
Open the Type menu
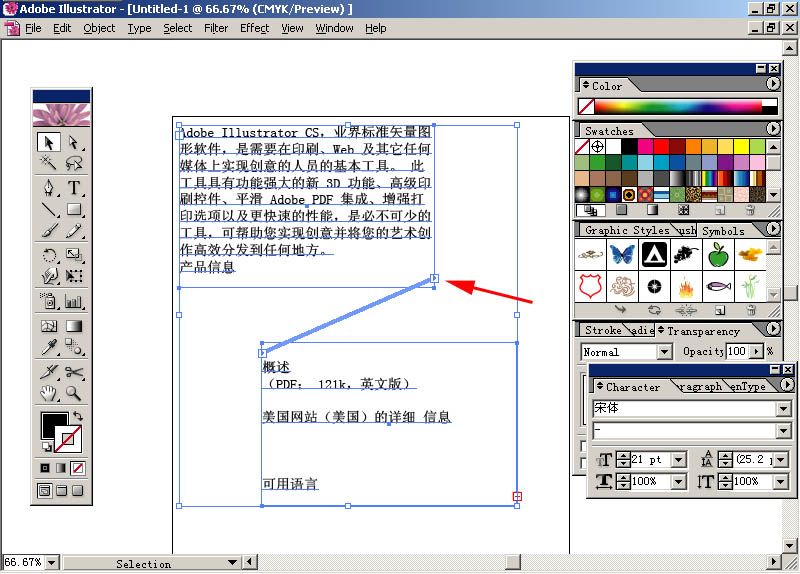139,29
